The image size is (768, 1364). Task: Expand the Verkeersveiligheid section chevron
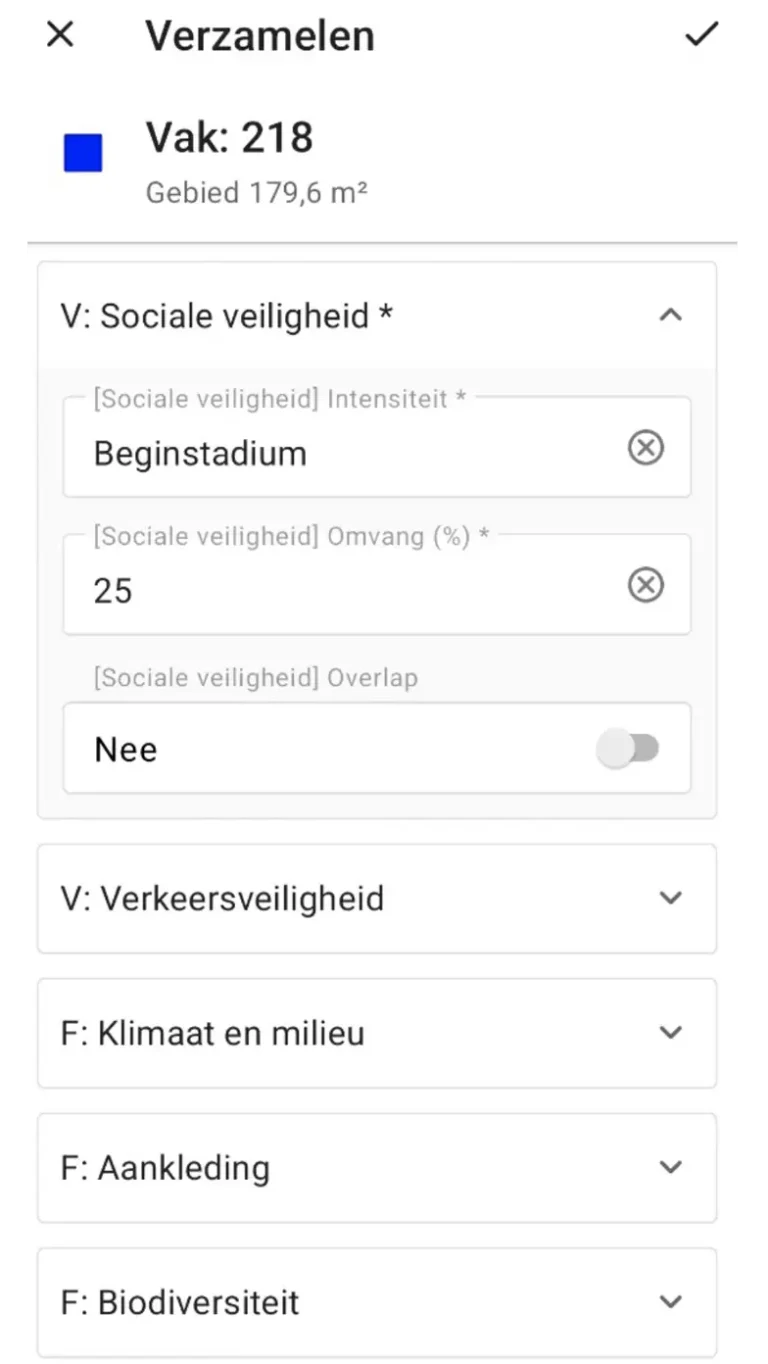(x=670, y=898)
